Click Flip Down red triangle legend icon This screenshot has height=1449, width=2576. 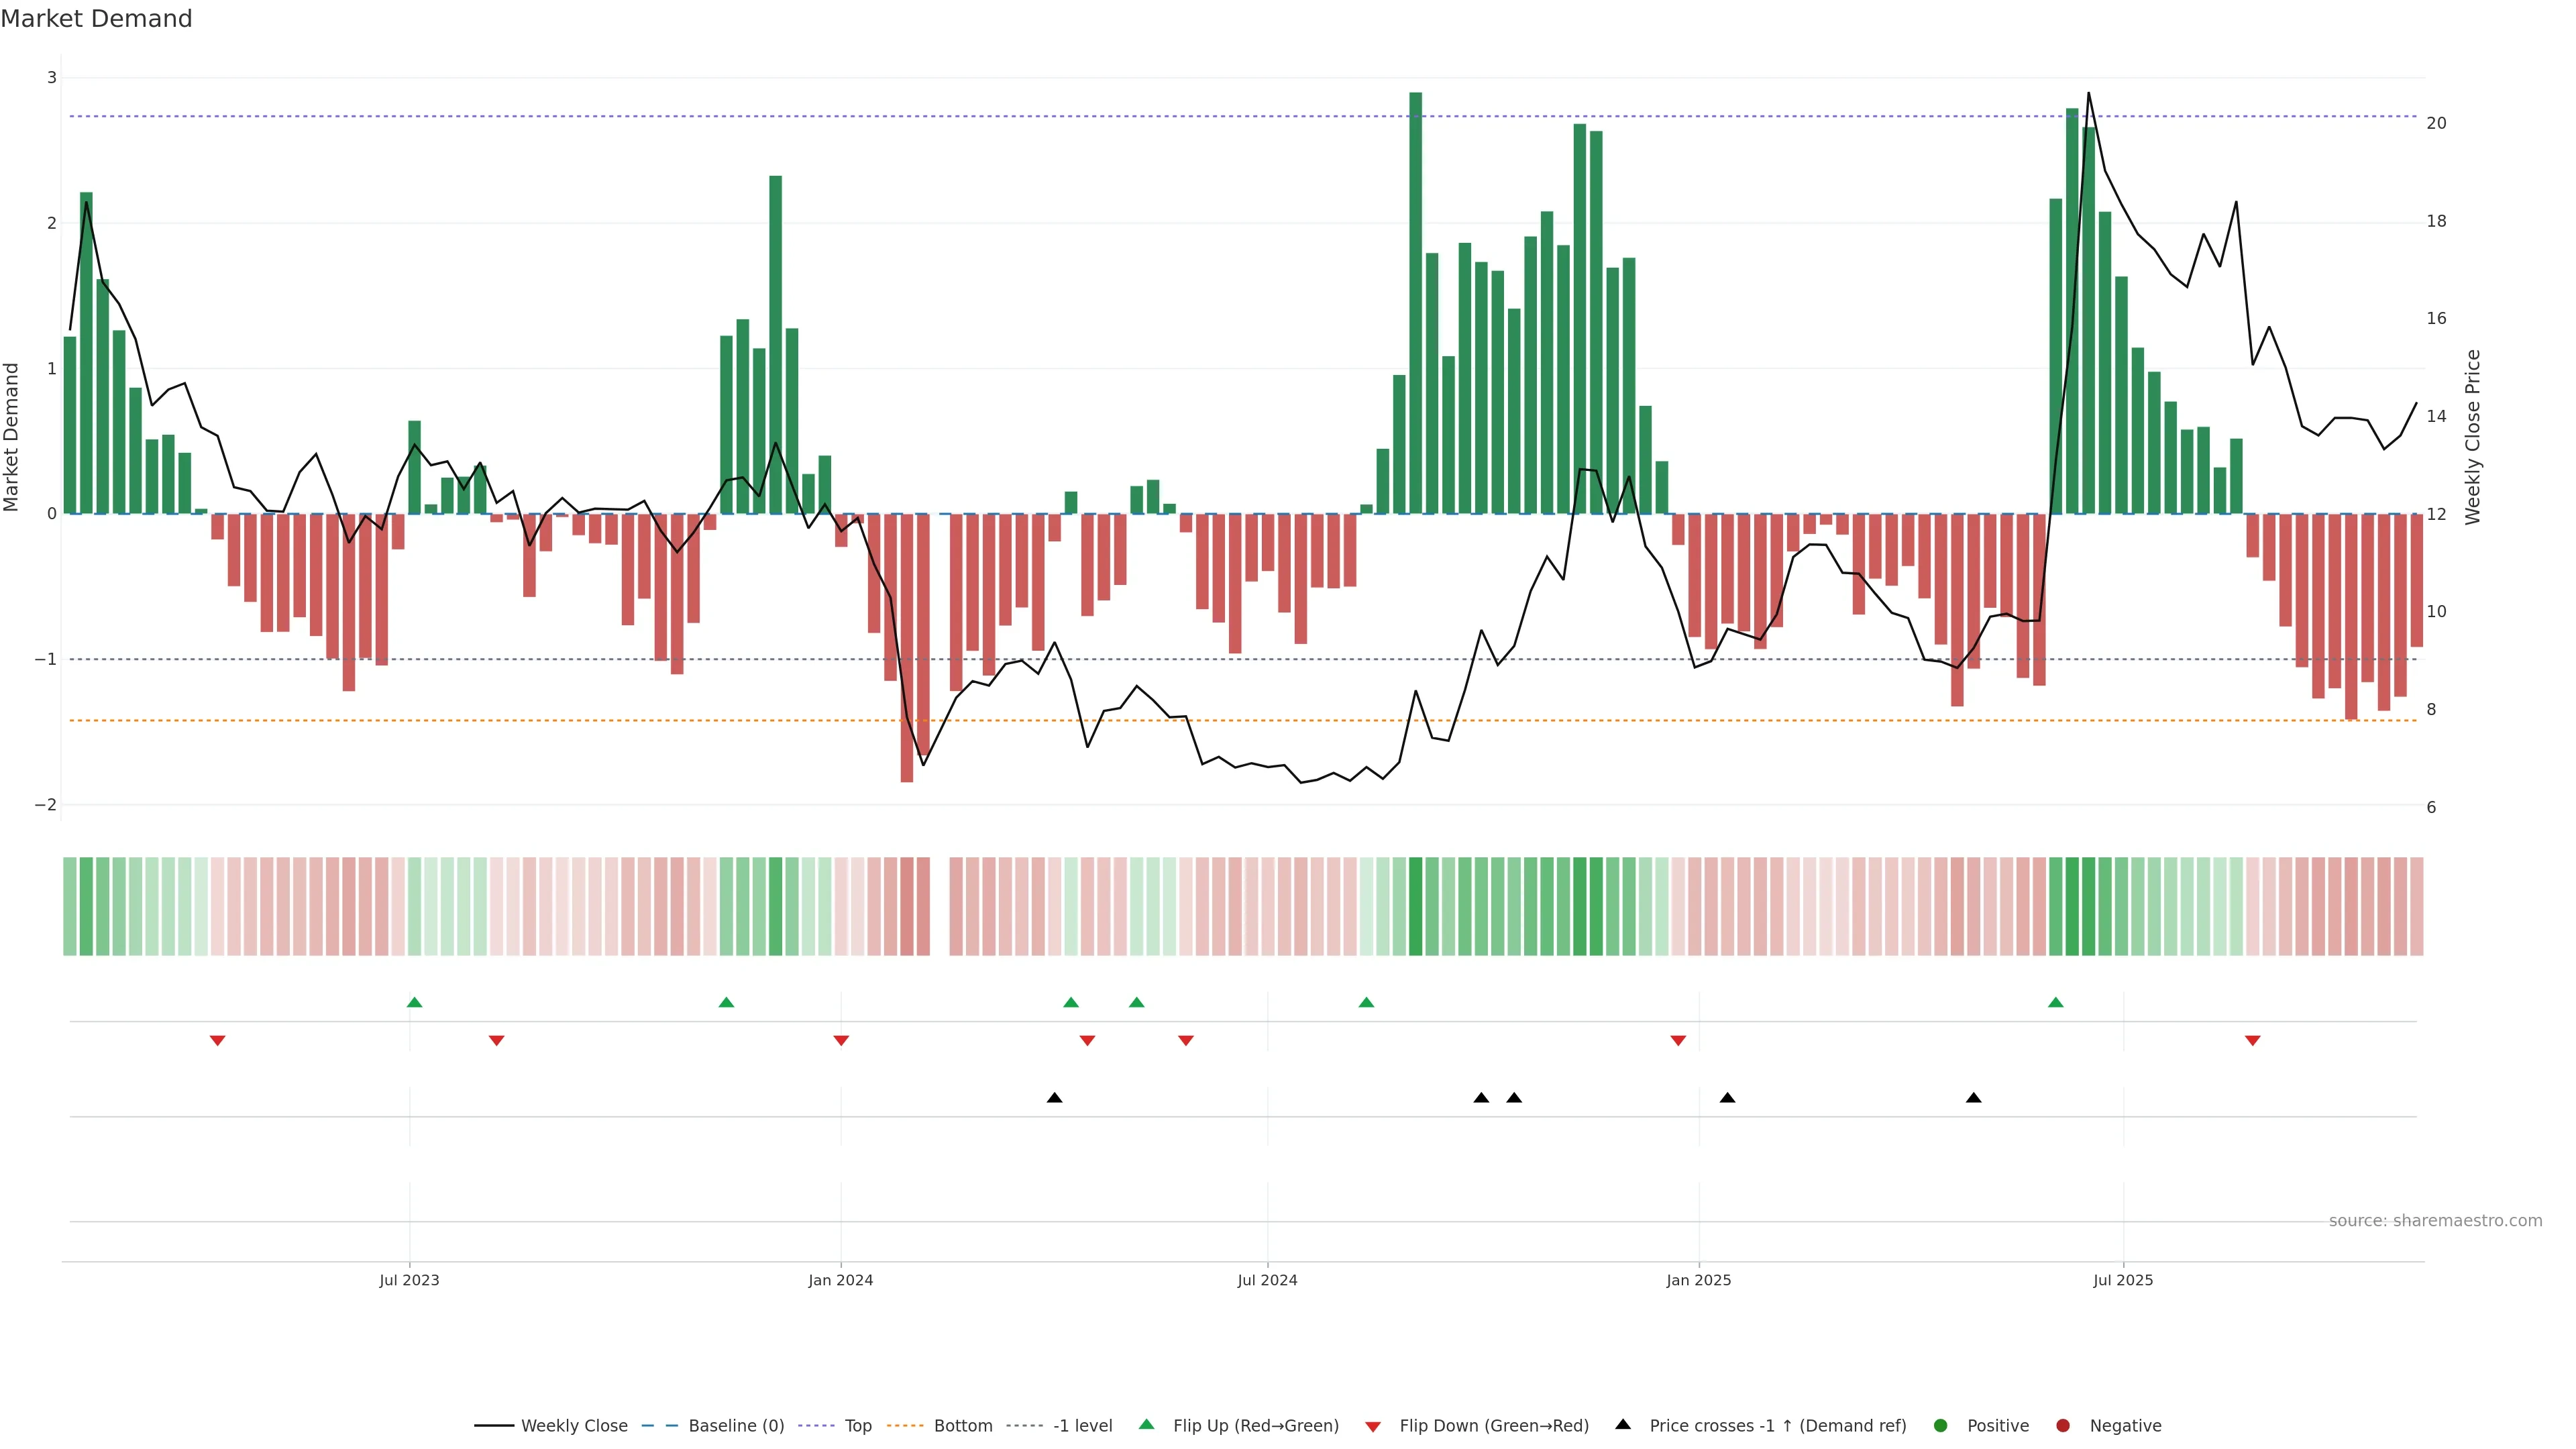[x=1373, y=1427]
